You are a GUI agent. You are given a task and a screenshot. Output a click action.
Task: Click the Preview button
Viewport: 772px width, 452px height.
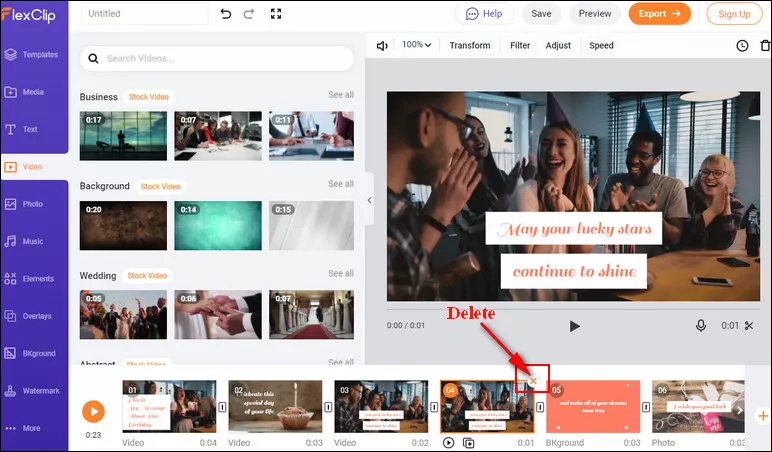(x=595, y=14)
